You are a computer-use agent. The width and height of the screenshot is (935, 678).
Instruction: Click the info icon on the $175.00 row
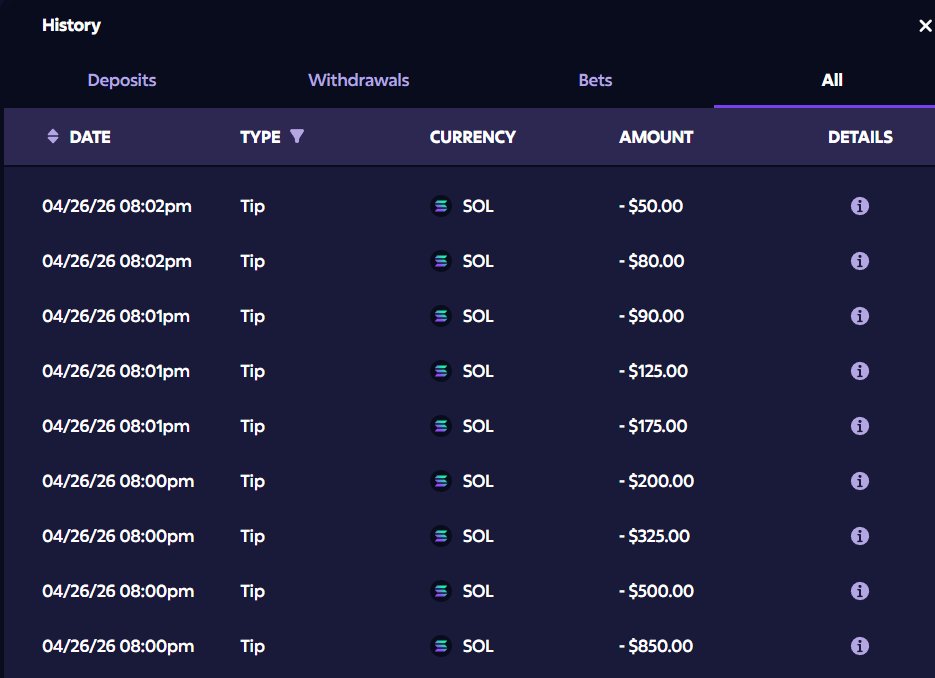pyautogui.click(x=859, y=426)
